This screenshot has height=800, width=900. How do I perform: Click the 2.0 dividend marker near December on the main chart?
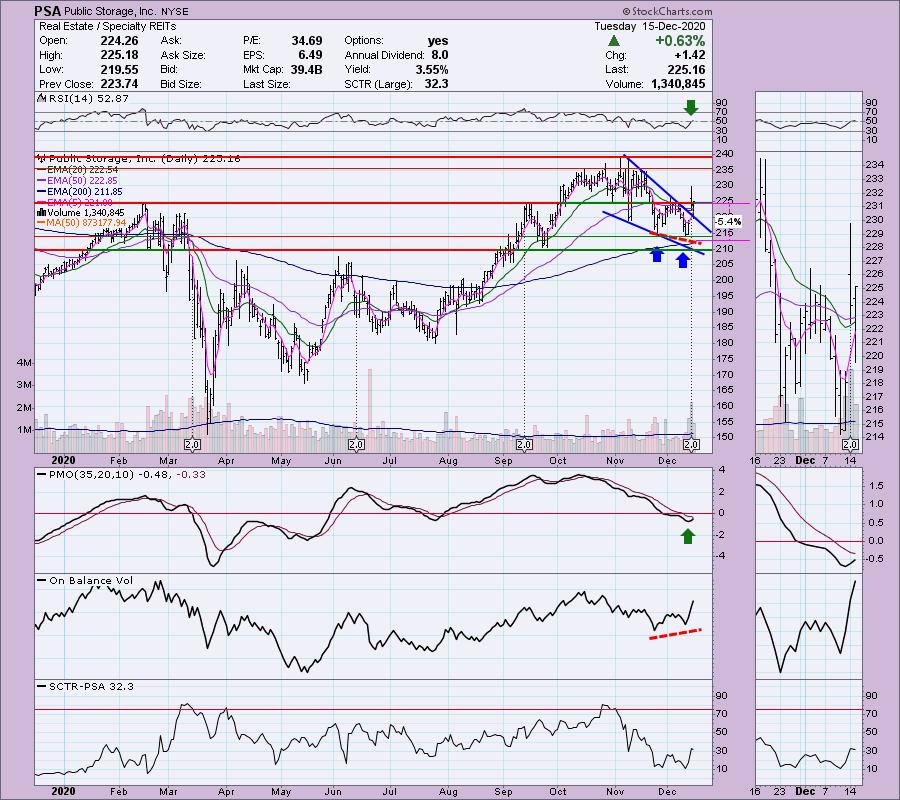(691, 444)
